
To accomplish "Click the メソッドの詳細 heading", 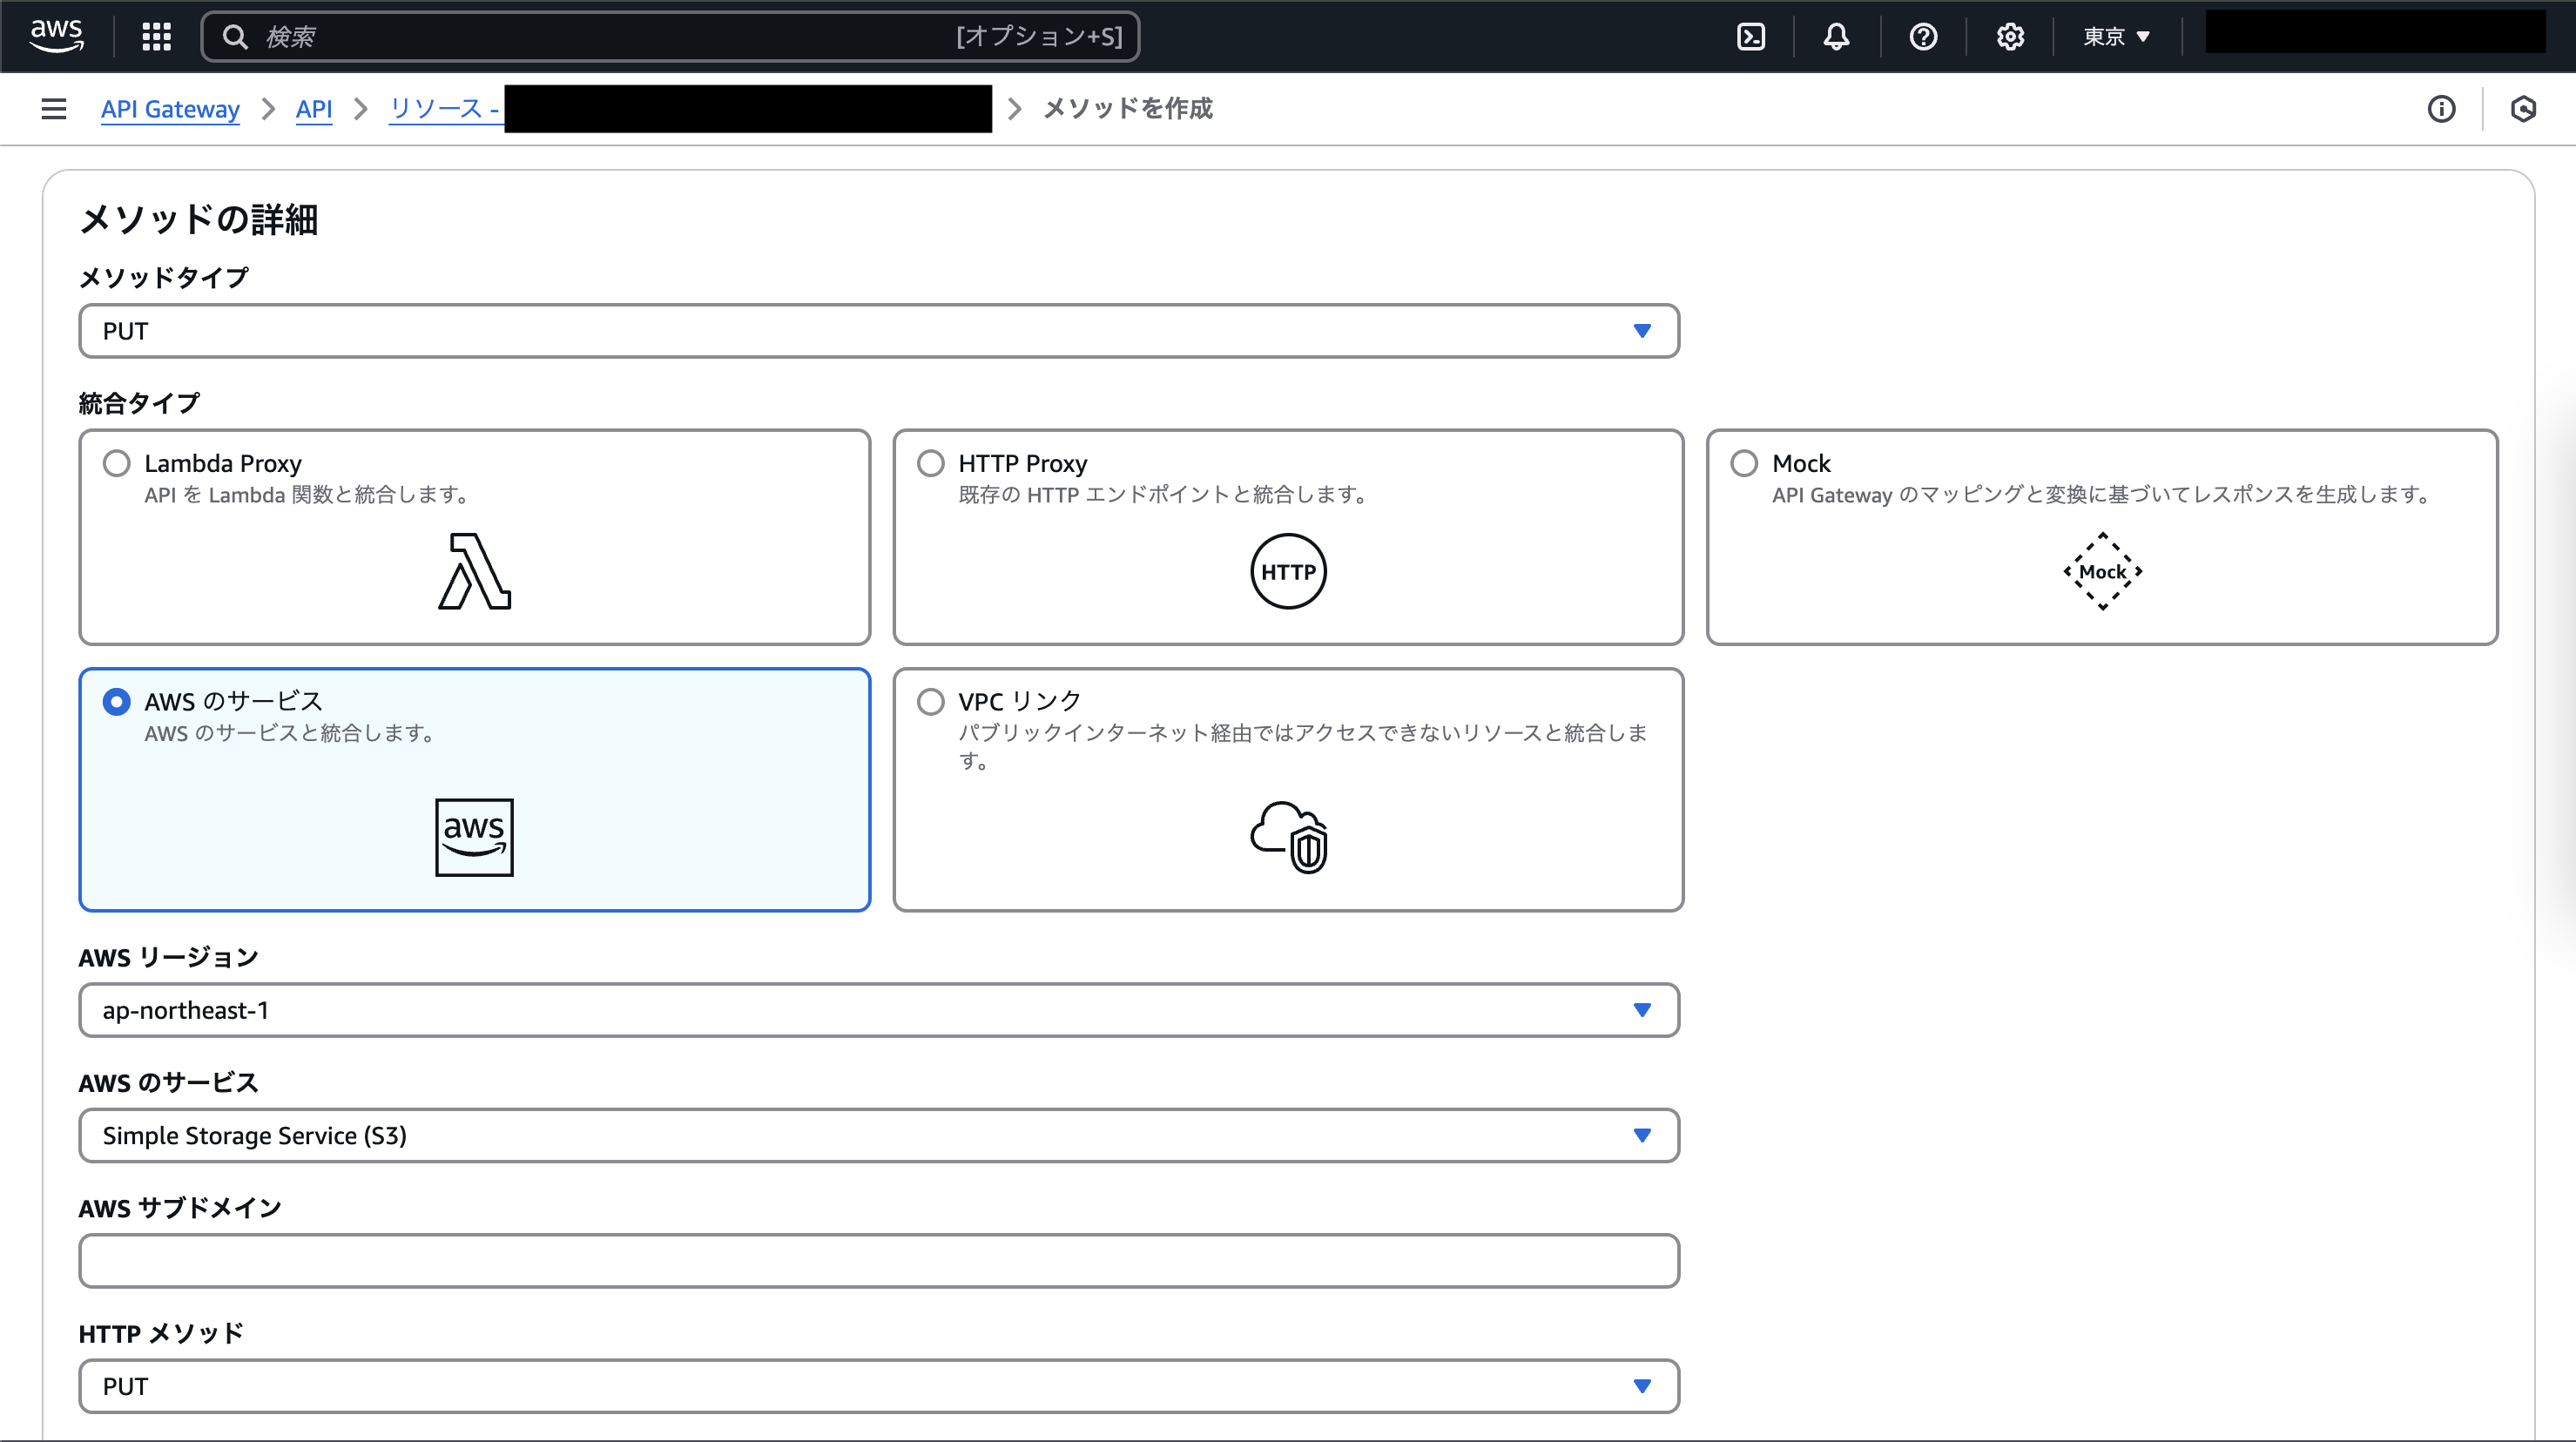I will click(198, 219).
